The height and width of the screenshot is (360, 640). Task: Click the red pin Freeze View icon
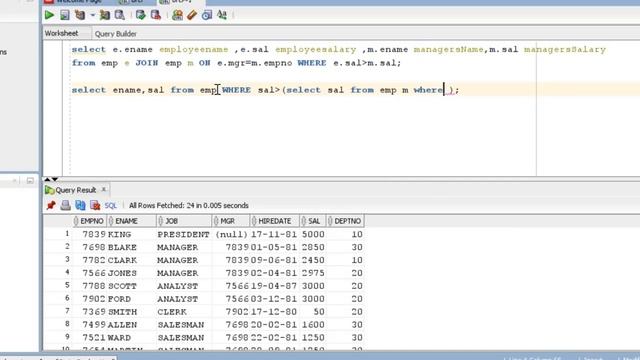51,205
